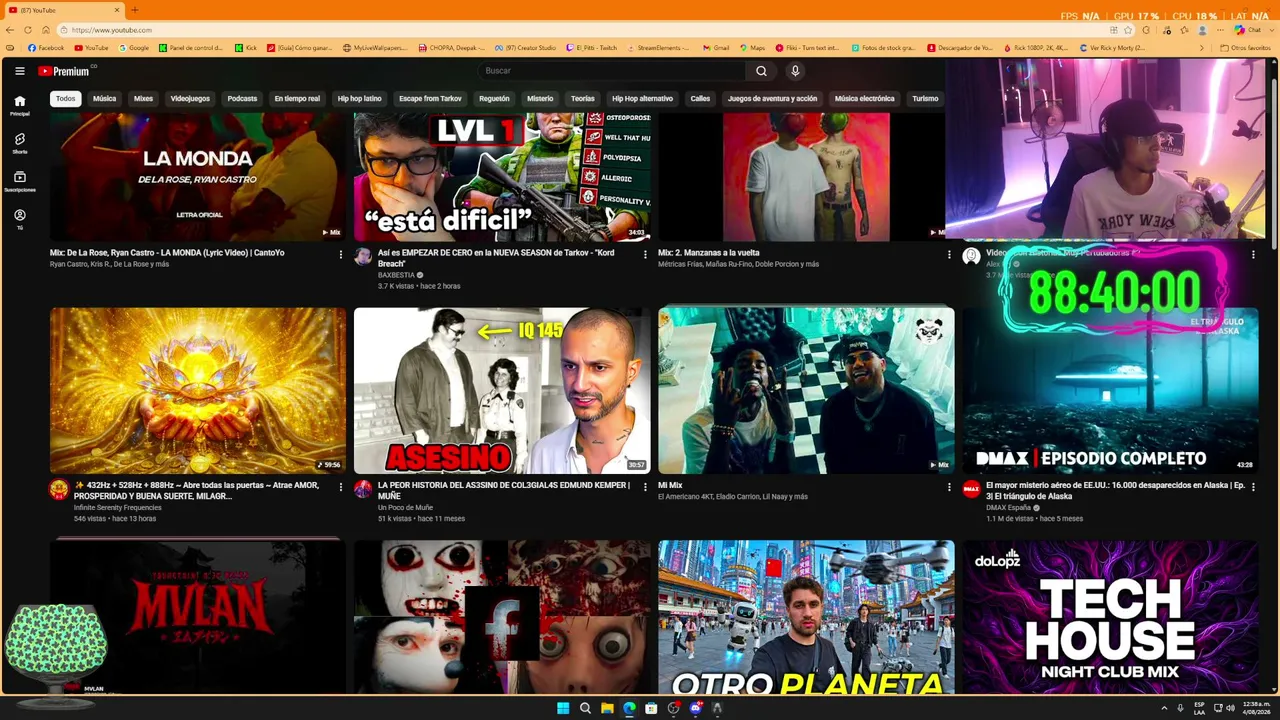Open the Tú profile sidebar icon
This screenshot has height=720, width=1280.
pyautogui.click(x=19, y=219)
